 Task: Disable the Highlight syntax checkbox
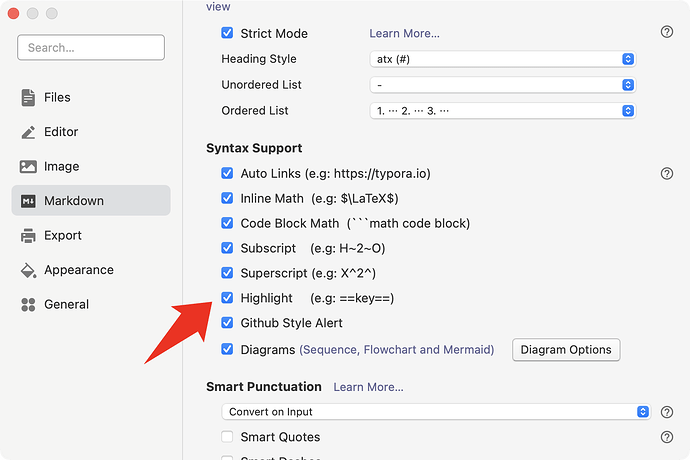[x=227, y=298]
